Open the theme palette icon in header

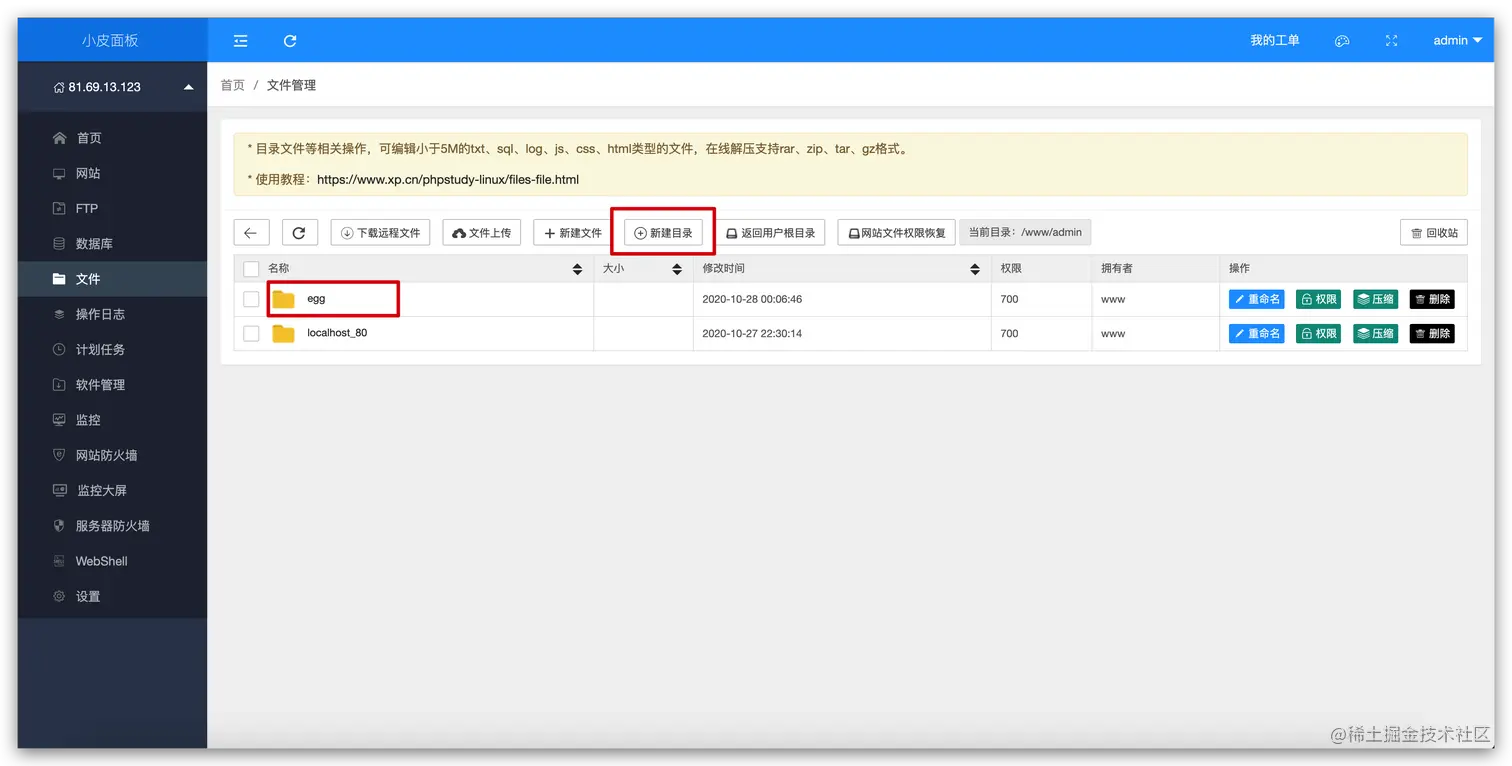pyautogui.click(x=1342, y=41)
